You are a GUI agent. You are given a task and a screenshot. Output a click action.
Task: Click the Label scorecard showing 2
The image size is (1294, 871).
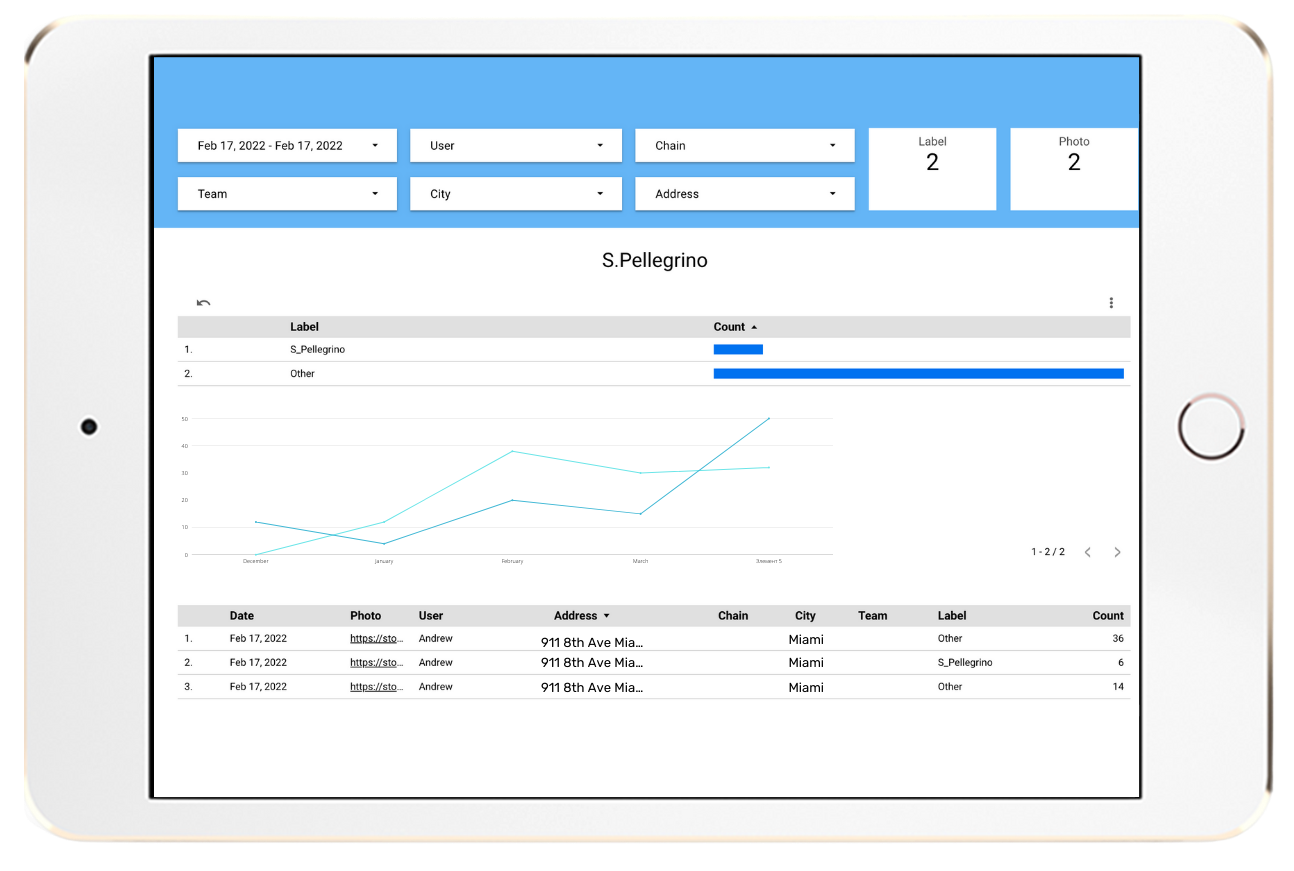coord(932,169)
